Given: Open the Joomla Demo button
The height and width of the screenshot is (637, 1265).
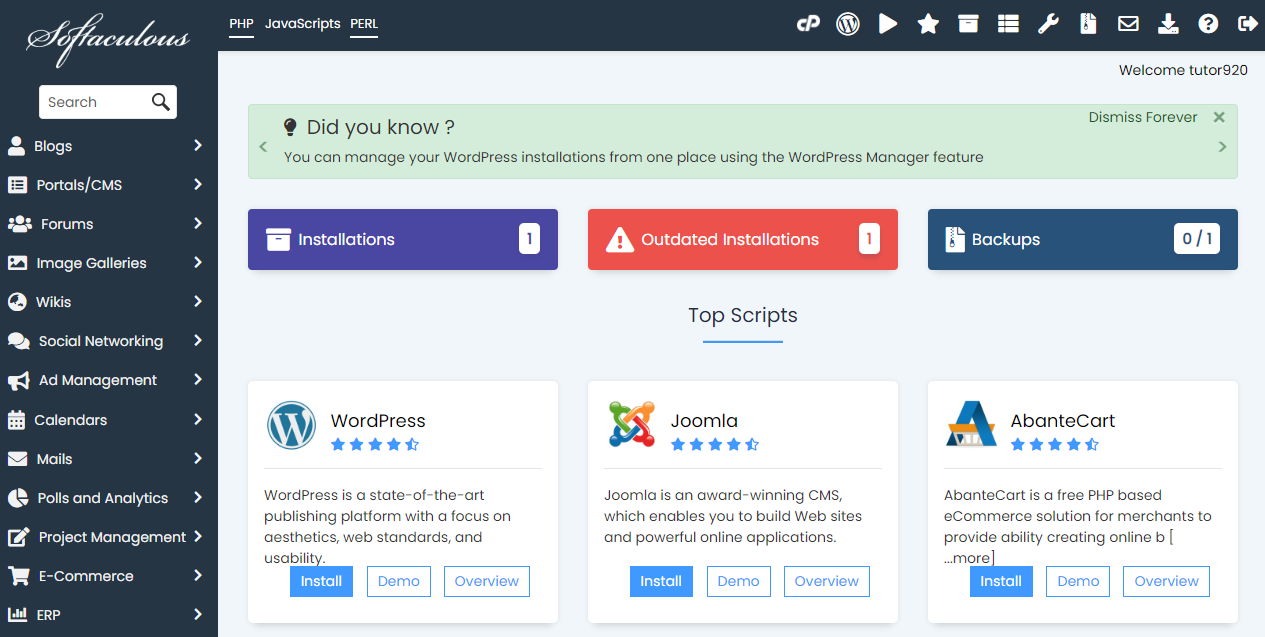Looking at the screenshot, I should click(x=738, y=581).
